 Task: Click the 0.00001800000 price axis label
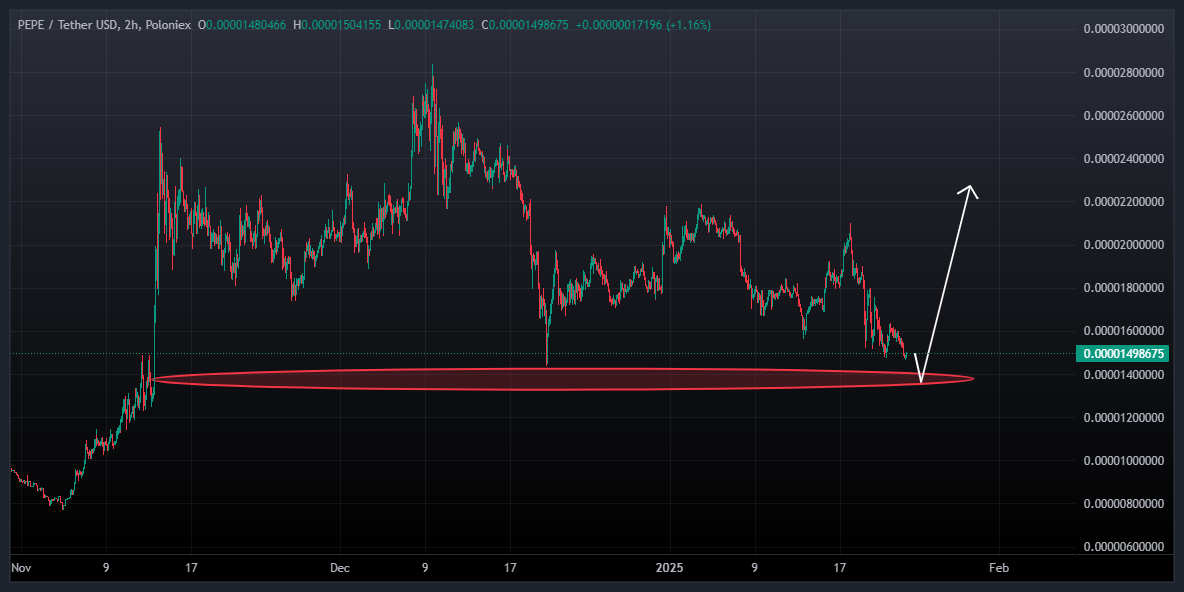(1122, 288)
